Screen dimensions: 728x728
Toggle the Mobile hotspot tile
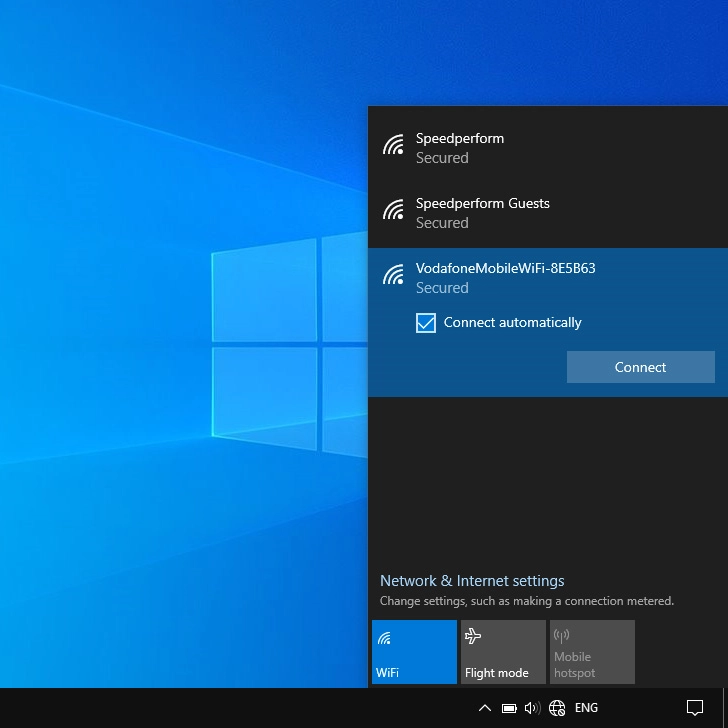[592, 652]
